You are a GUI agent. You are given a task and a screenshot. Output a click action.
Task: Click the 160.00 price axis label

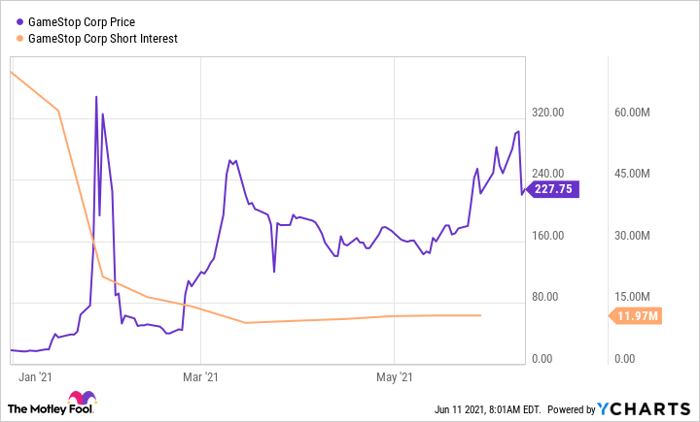tap(549, 236)
